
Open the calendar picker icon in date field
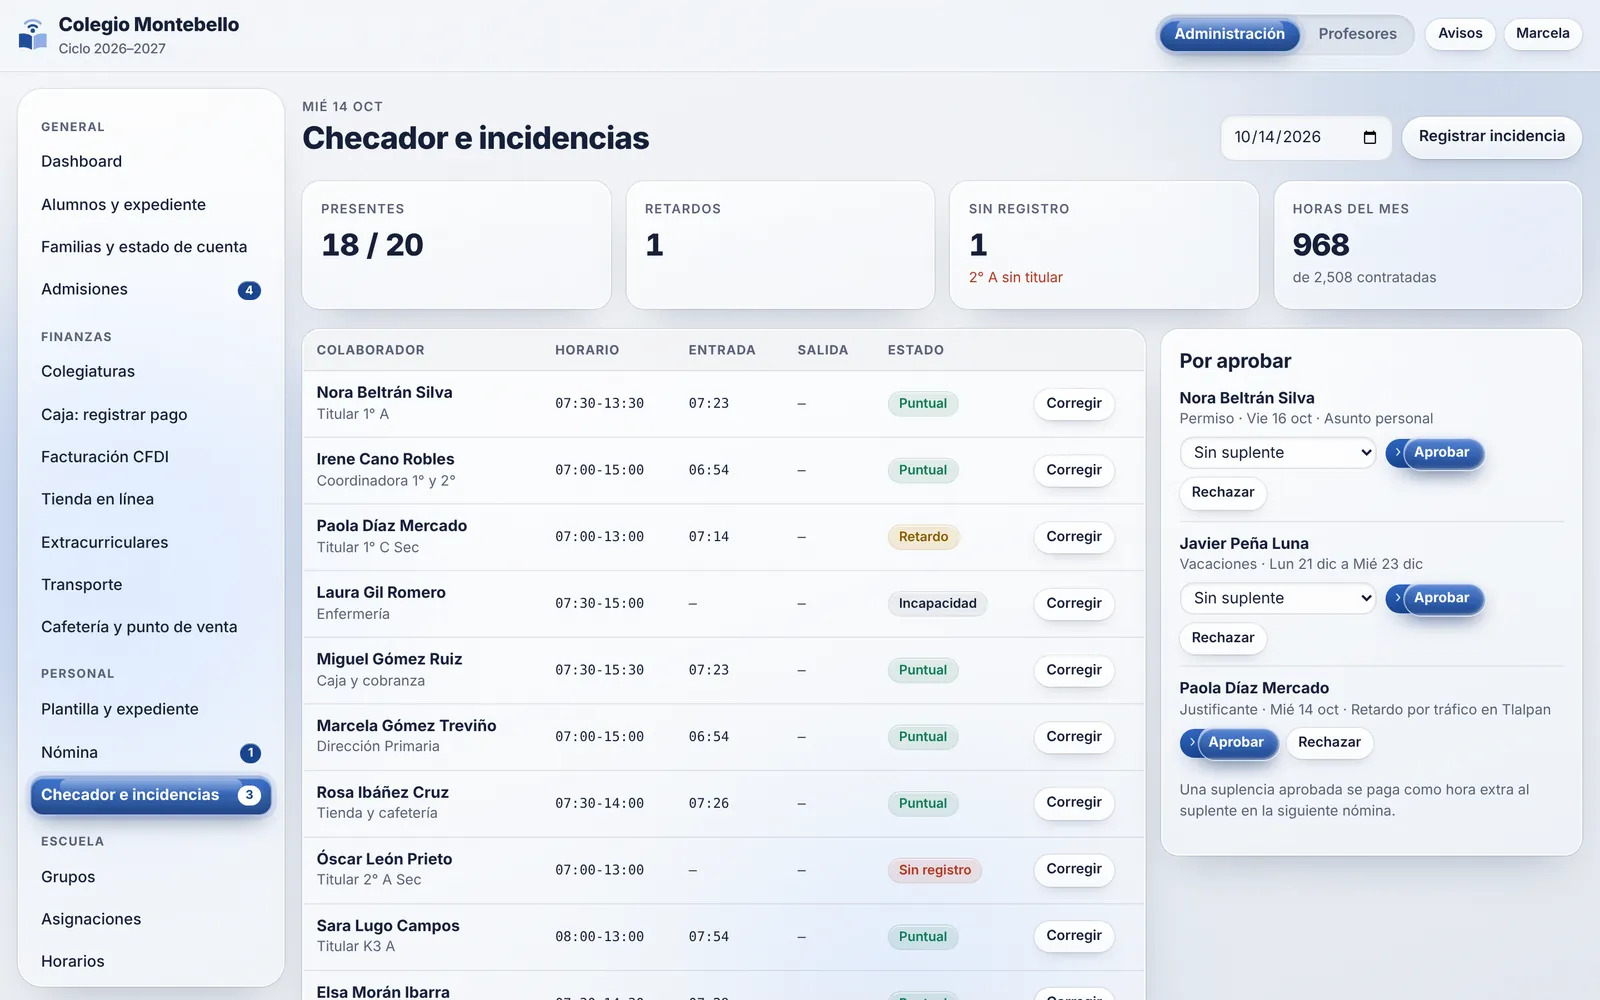coord(1370,138)
